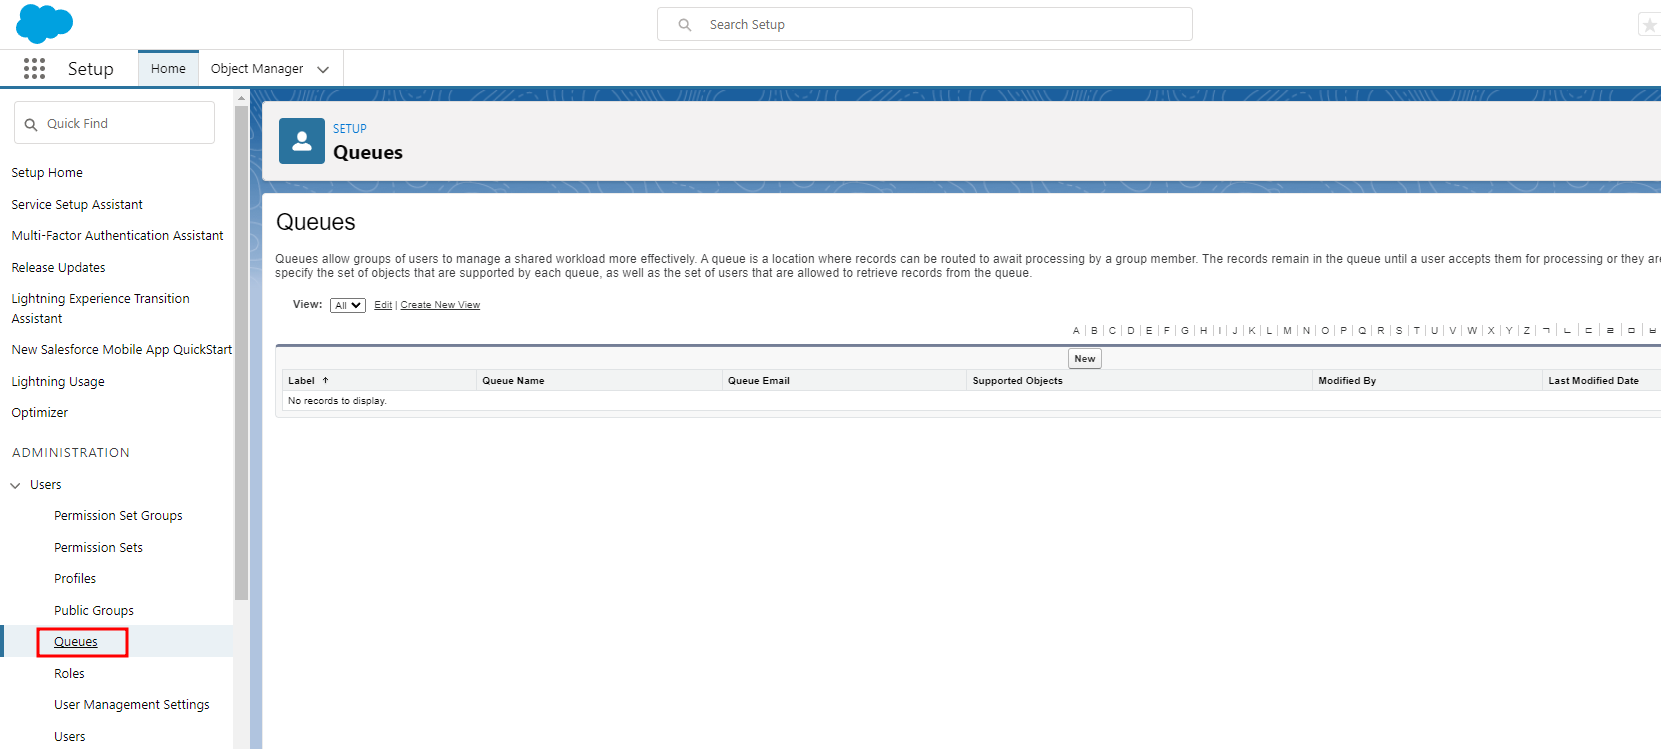Click the Salesforce cloud logo
1661x749 pixels.
point(44,23)
